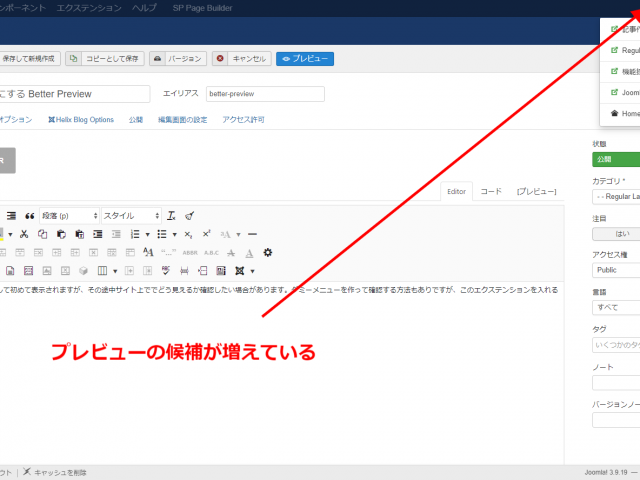Open the 言語 すべて dropdown
This screenshot has height=480, width=640.
point(616,307)
